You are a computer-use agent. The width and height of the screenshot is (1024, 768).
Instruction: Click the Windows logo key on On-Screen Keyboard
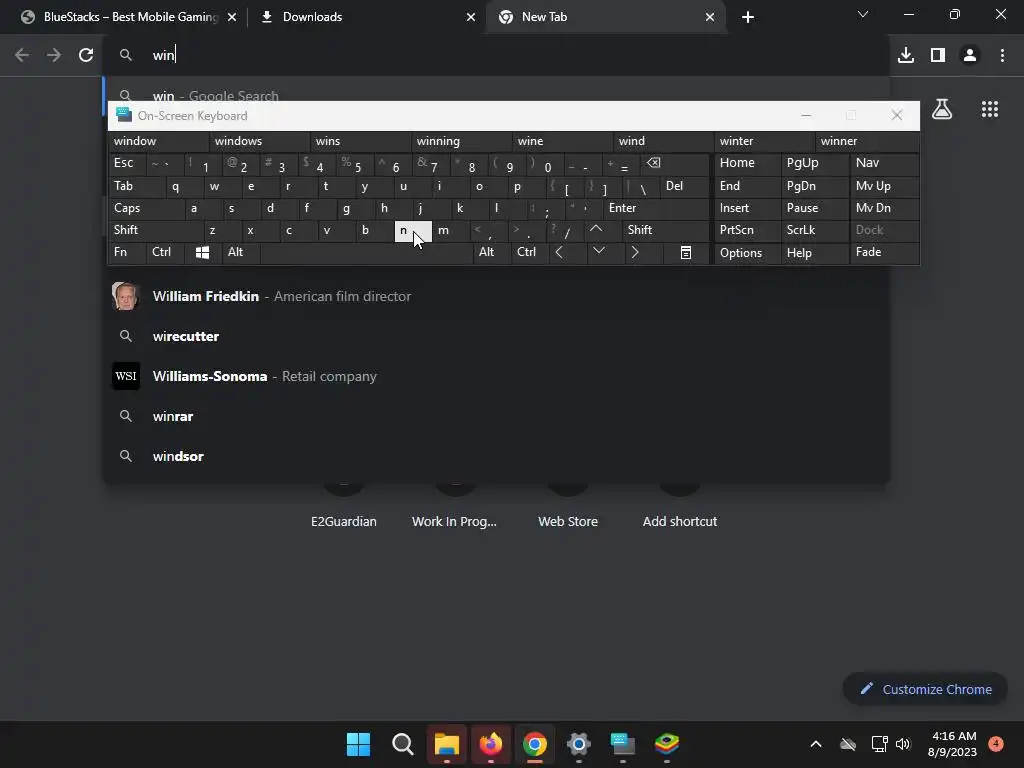coord(202,252)
